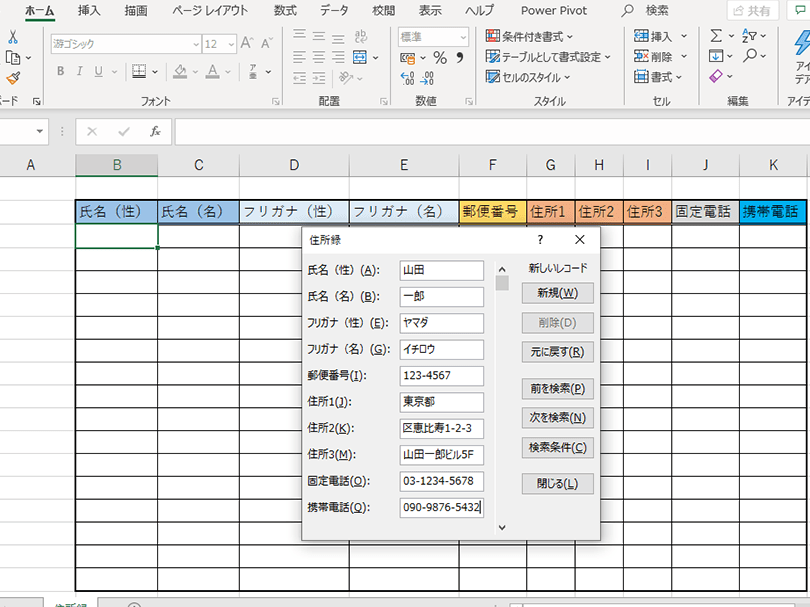Screen dimensions: 810x607
Task: Click the Increase Font Size icon
Action: (x=247, y=43)
